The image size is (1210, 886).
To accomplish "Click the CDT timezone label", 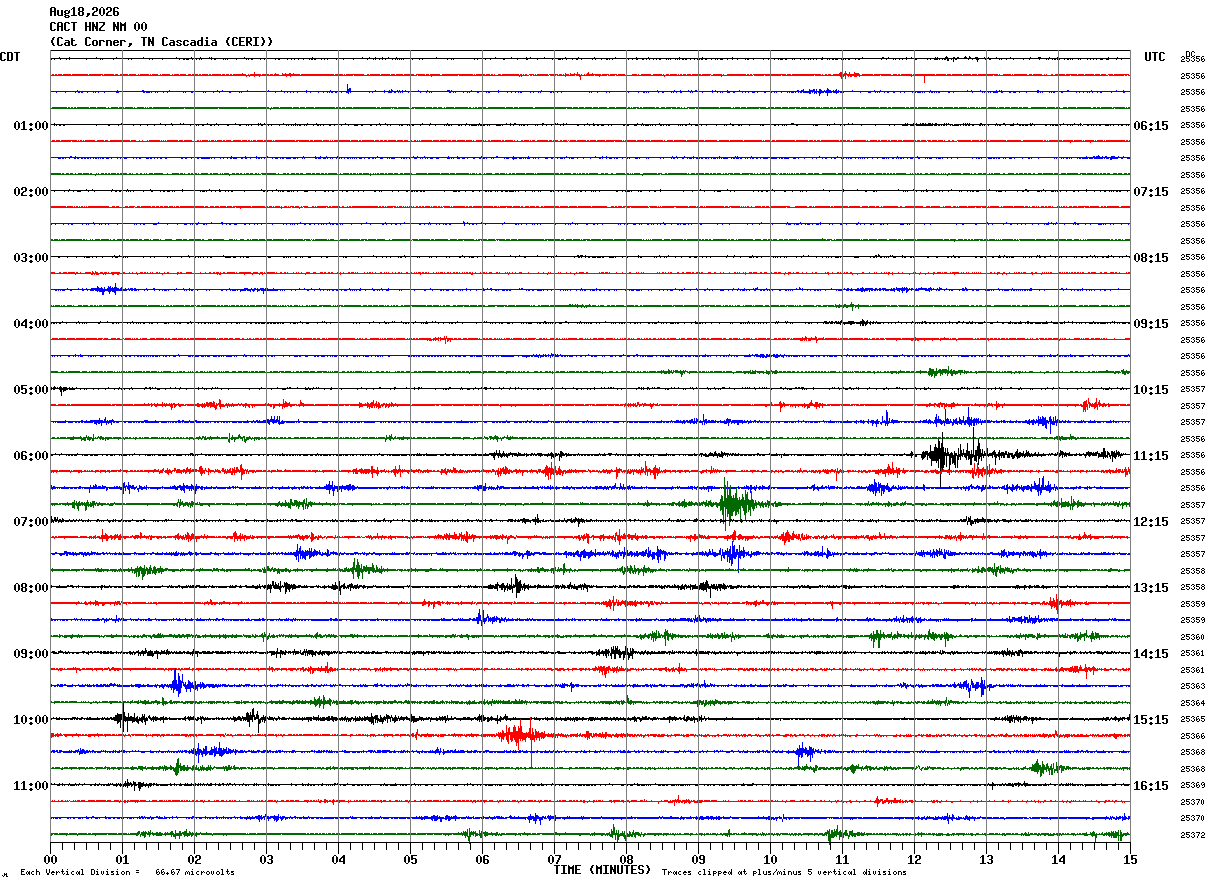I will [10, 57].
